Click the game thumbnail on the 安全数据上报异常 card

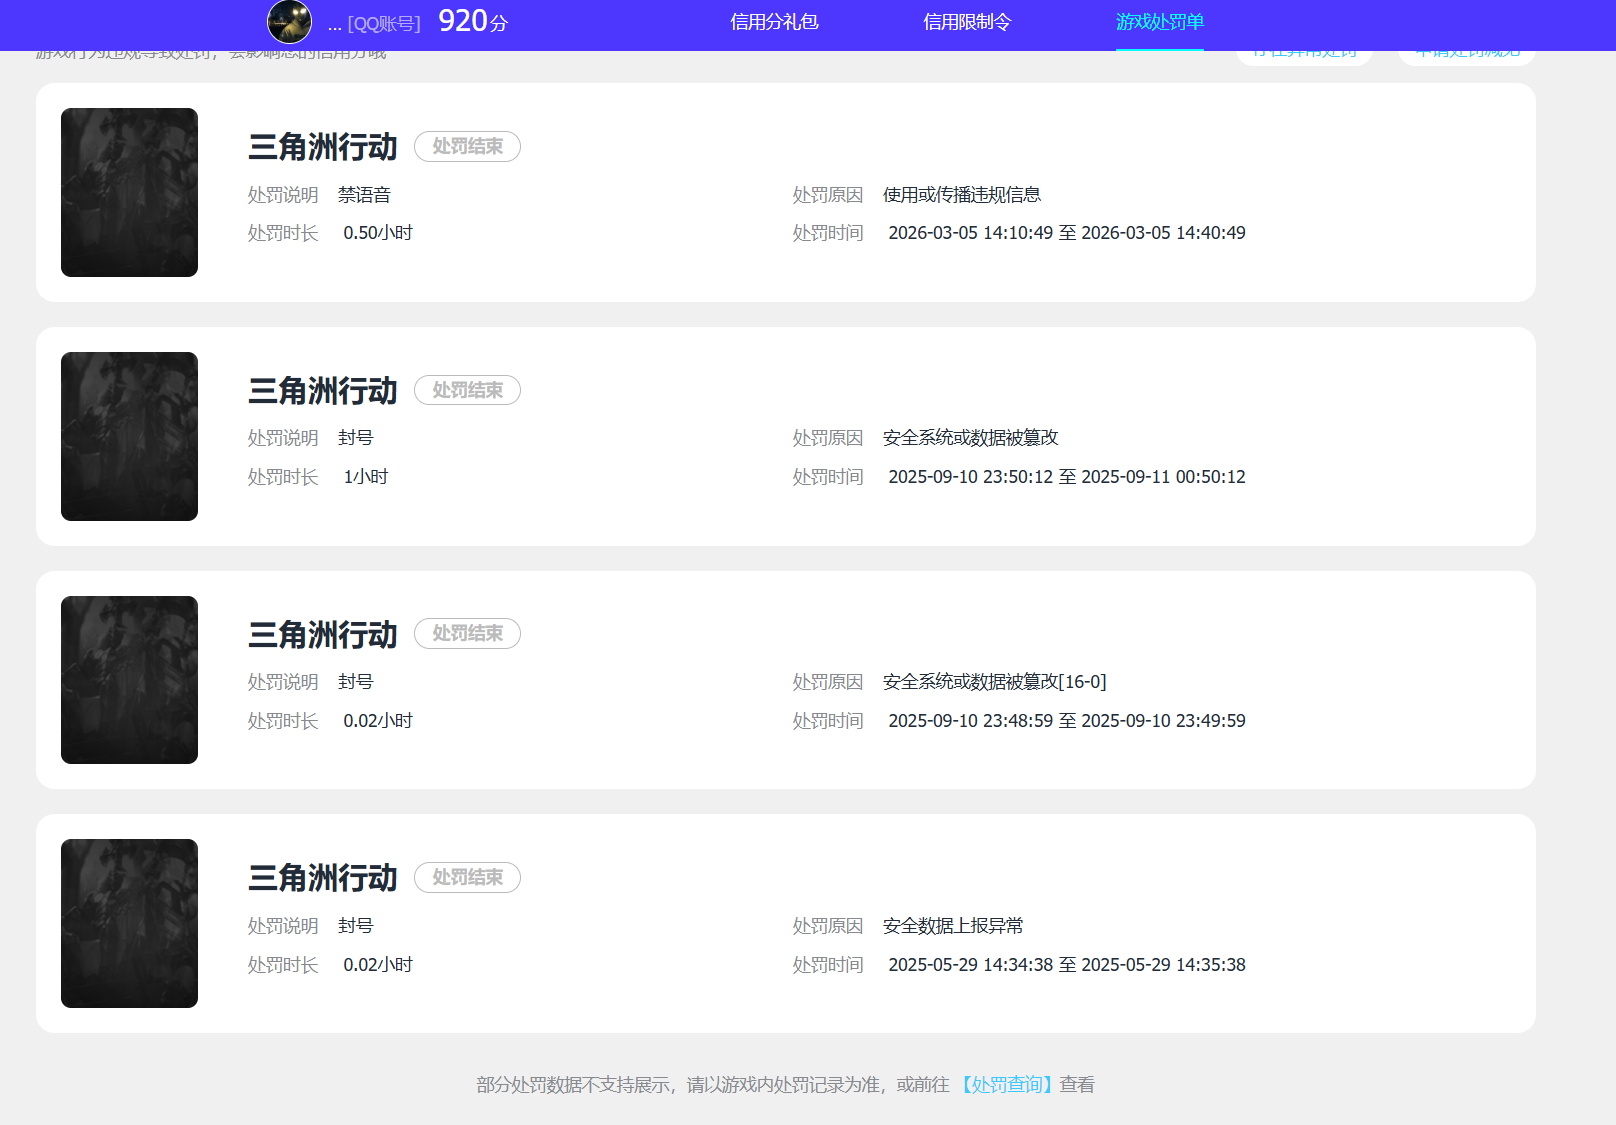[129, 923]
